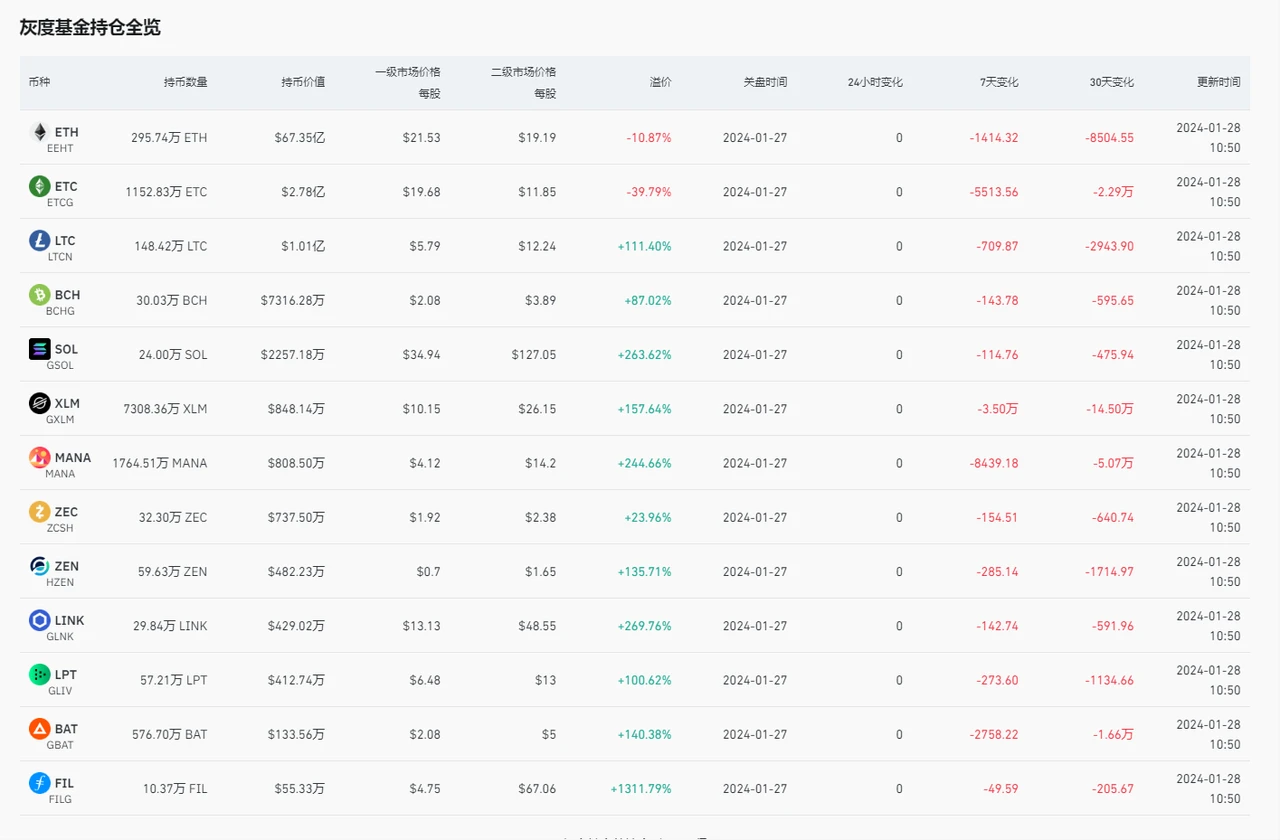This screenshot has height=840, width=1280.
Task: Select the Decentraland MANA icon
Action: [x=40, y=457]
